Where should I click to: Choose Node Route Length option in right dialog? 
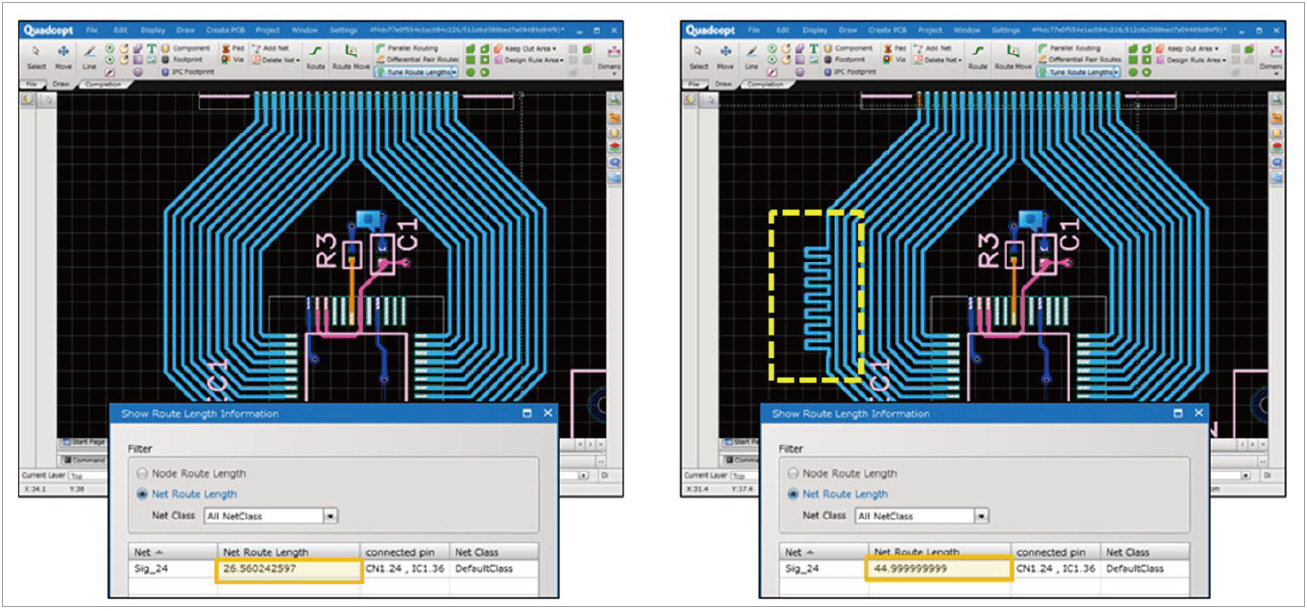point(794,474)
